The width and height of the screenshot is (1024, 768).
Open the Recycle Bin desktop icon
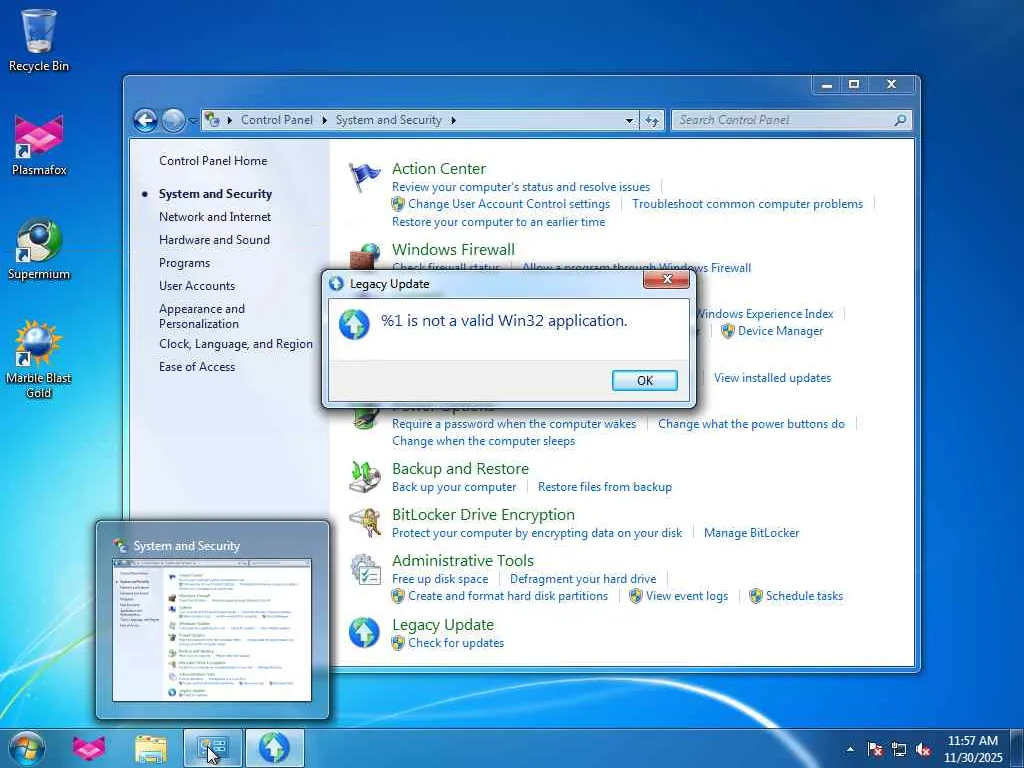[39, 39]
